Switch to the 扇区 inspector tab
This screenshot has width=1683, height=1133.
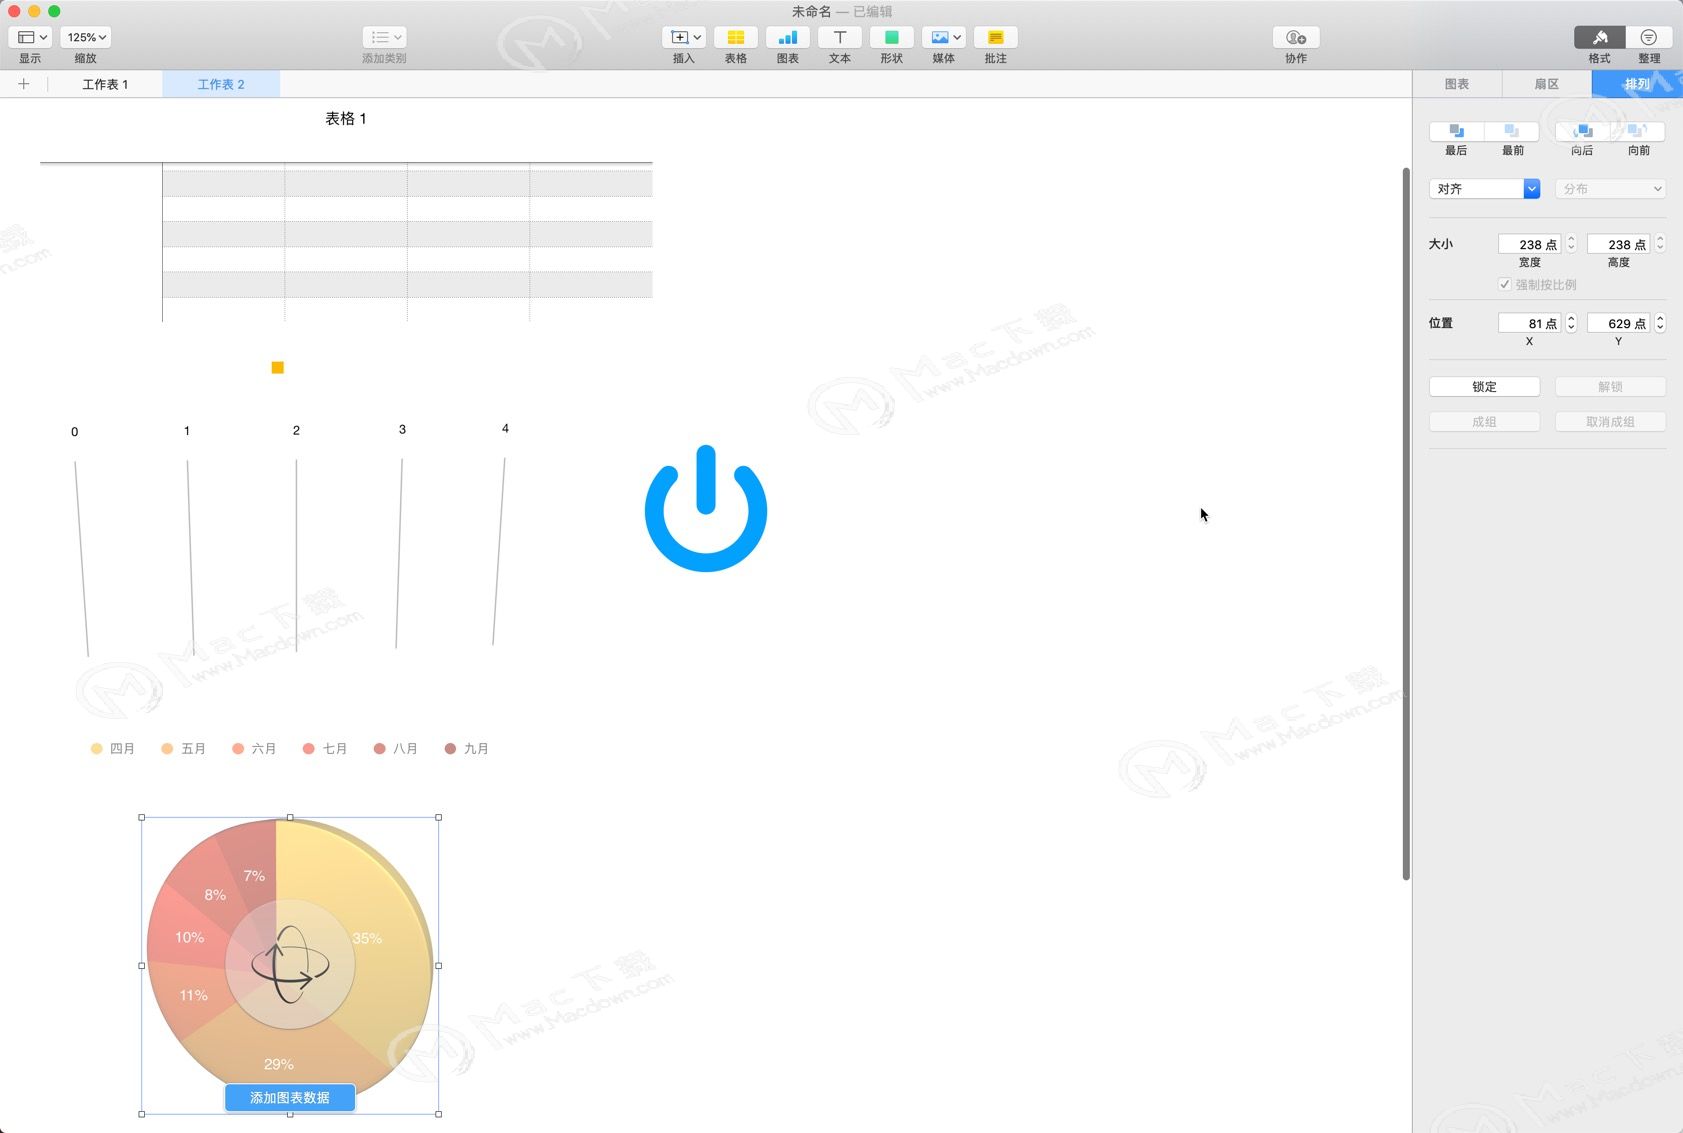[x=1546, y=85]
